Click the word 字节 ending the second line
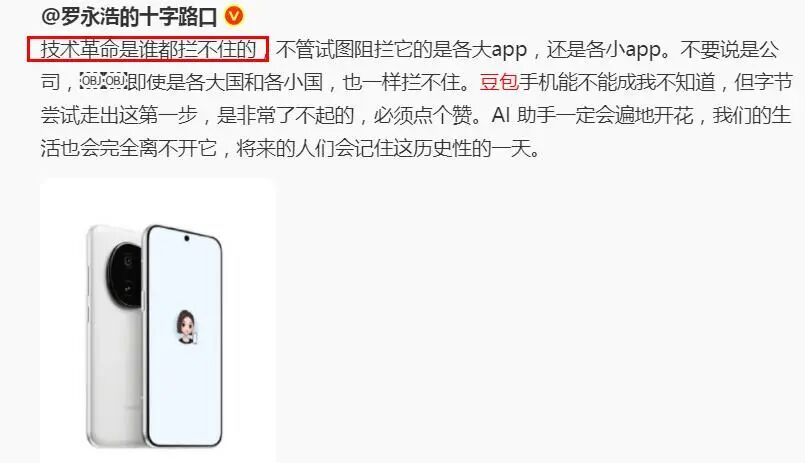 773,82
